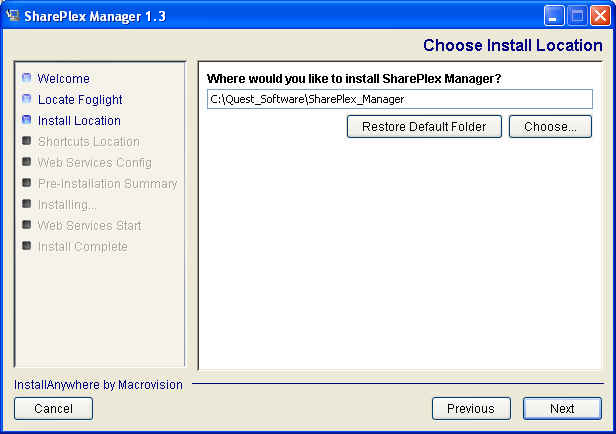Click the Install Complete bullet icon

click(x=26, y=245)
